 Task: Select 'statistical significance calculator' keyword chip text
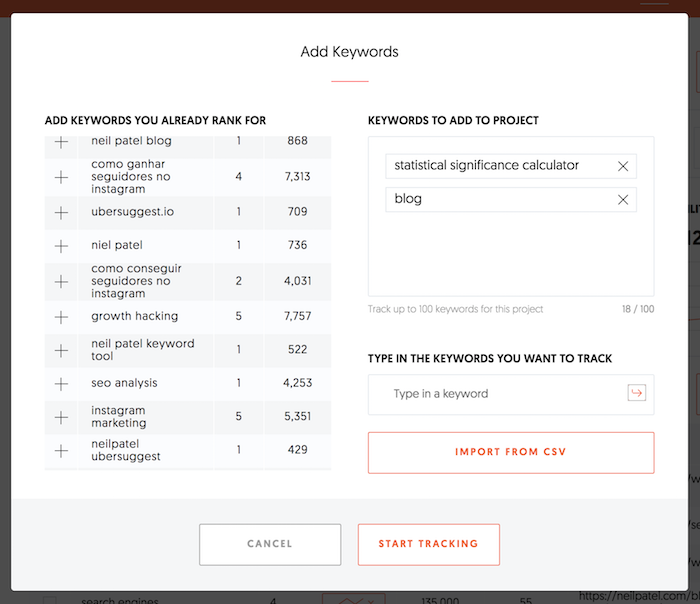(486, 166)
